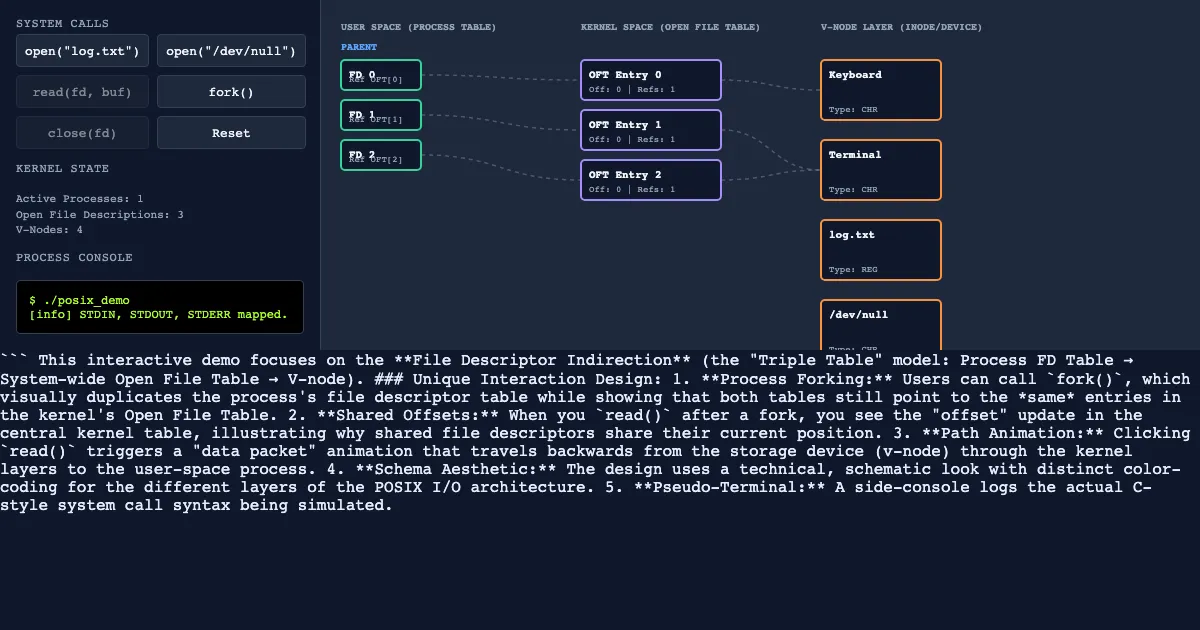Click the Terminal v-node box
This screenshot has height=630, width=1200.
881,170
